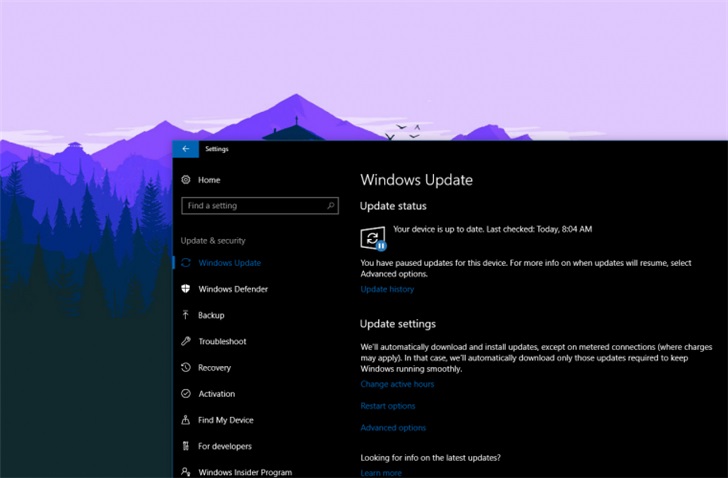The height and width of the screenshot is (478, 728).
Task: Click the Windows Insider Program icon
Action: 186,471
